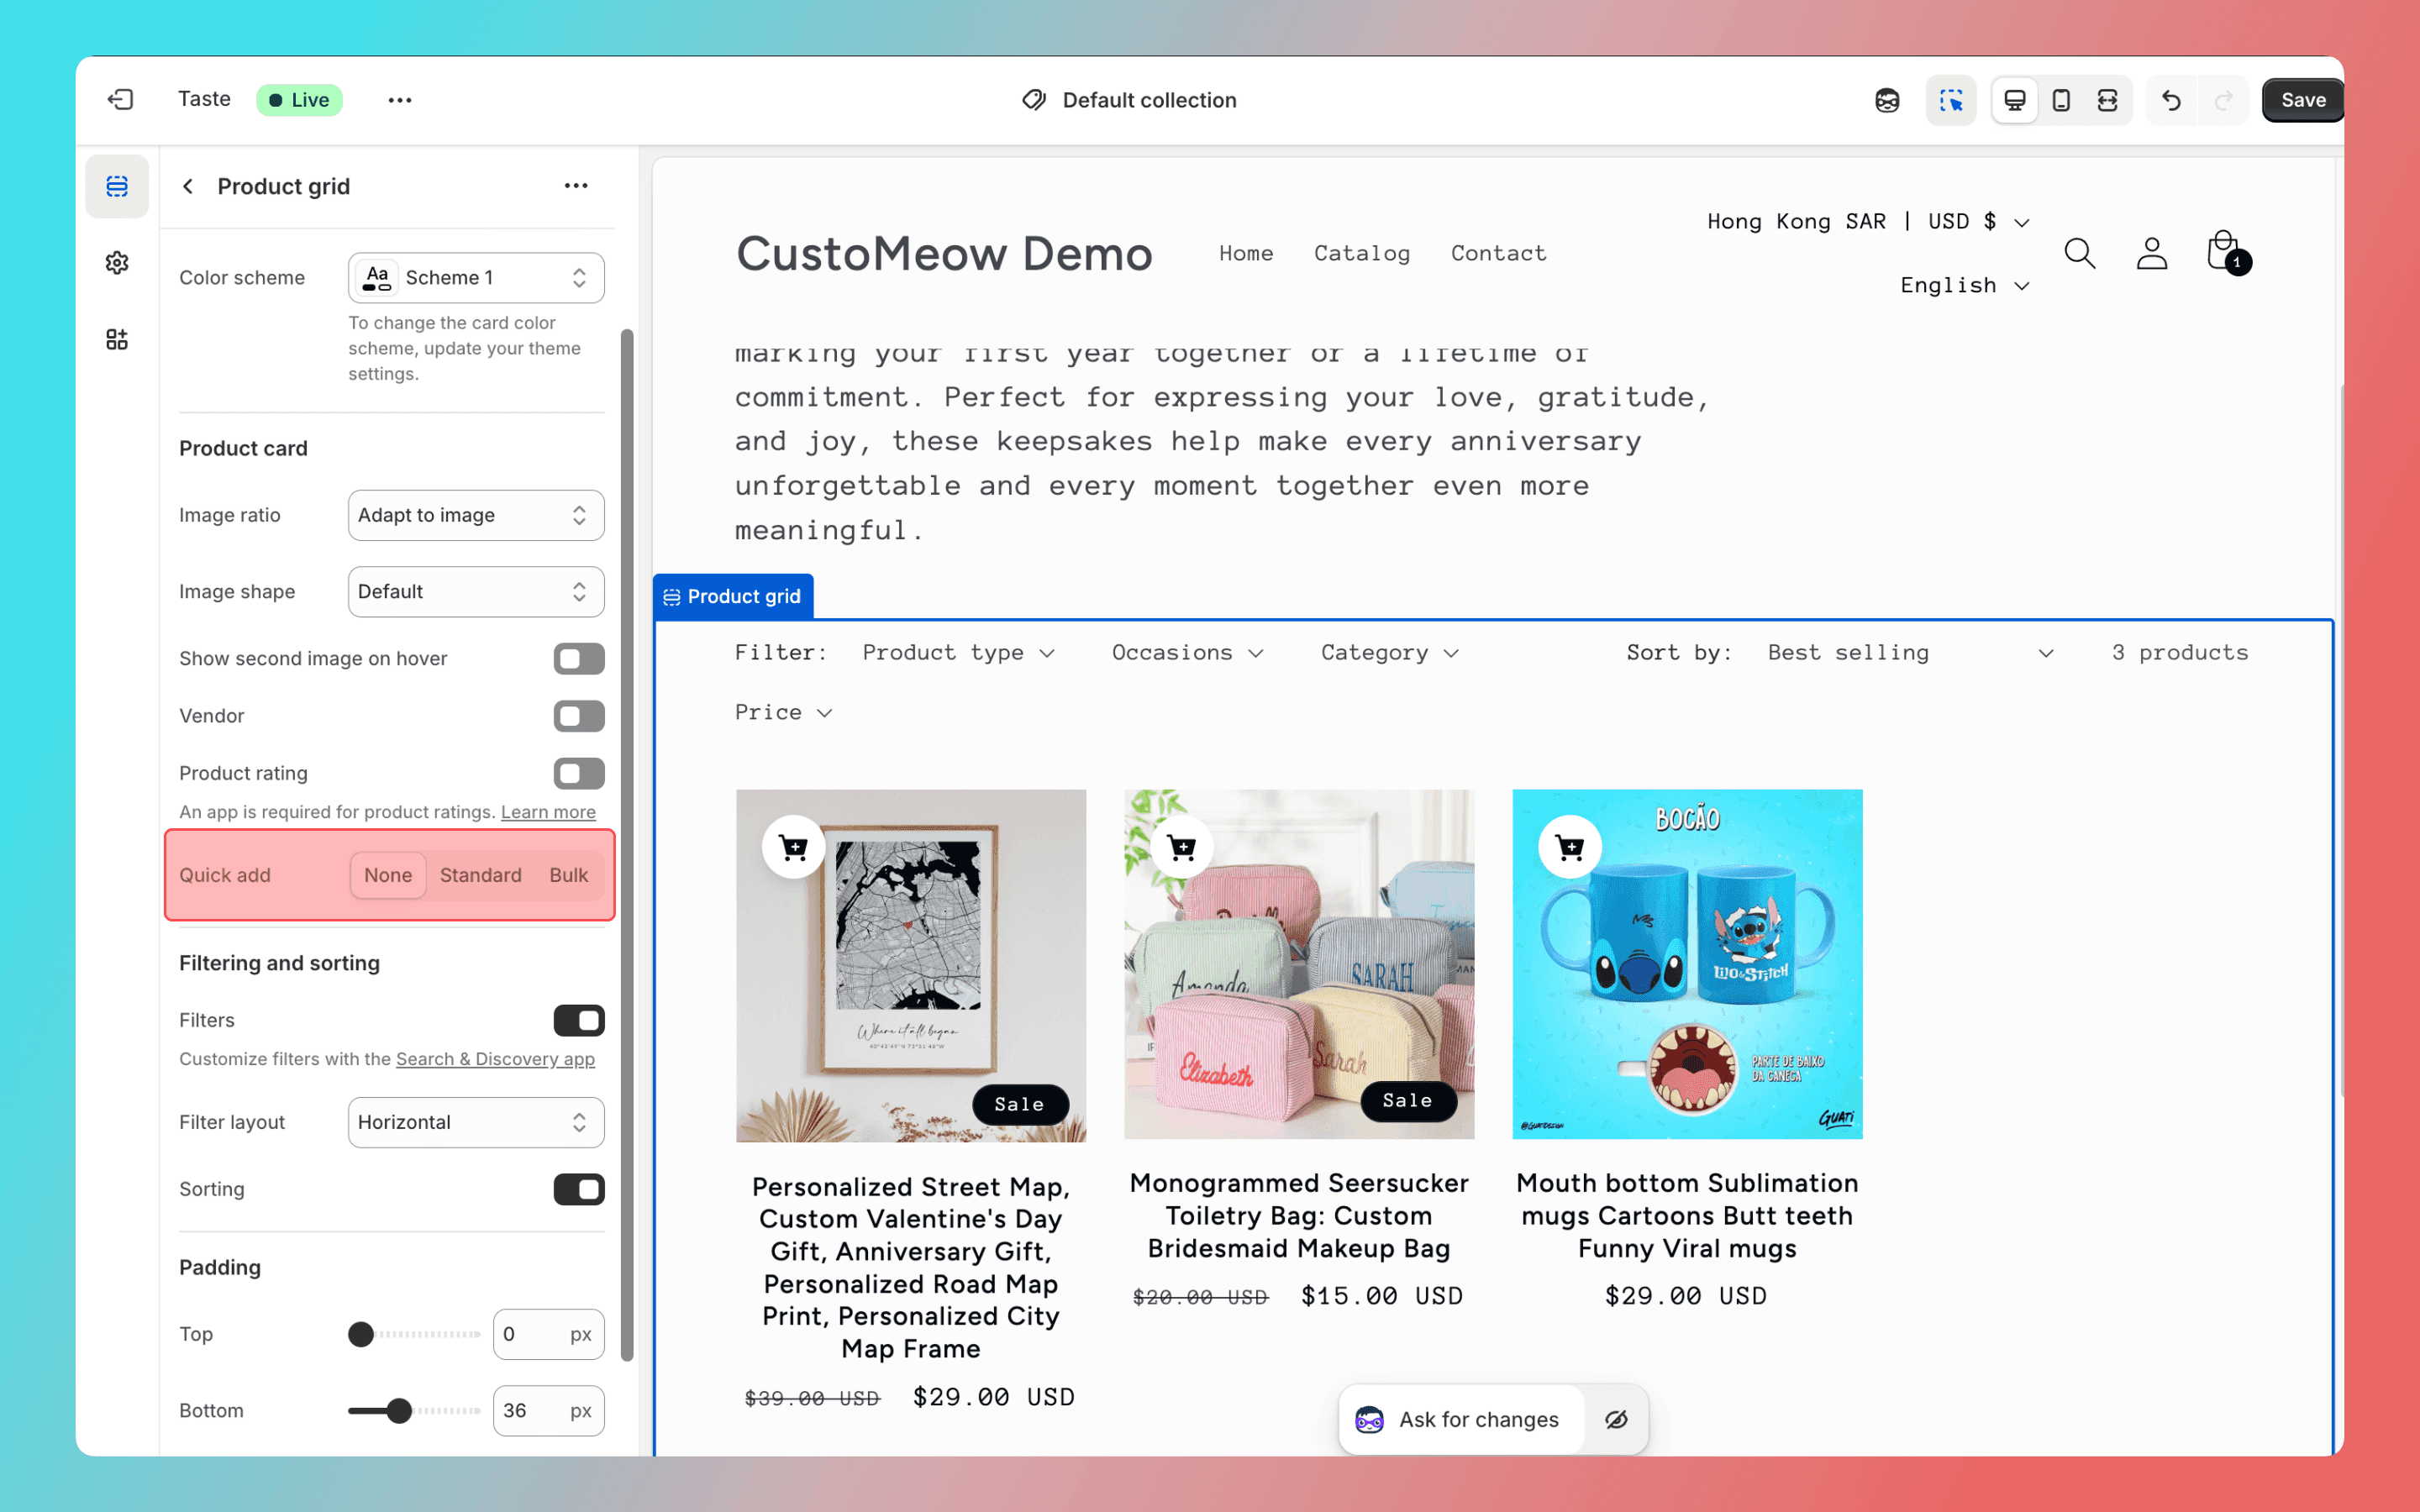Expand the Filter layout dropdown

[476, 1122]
